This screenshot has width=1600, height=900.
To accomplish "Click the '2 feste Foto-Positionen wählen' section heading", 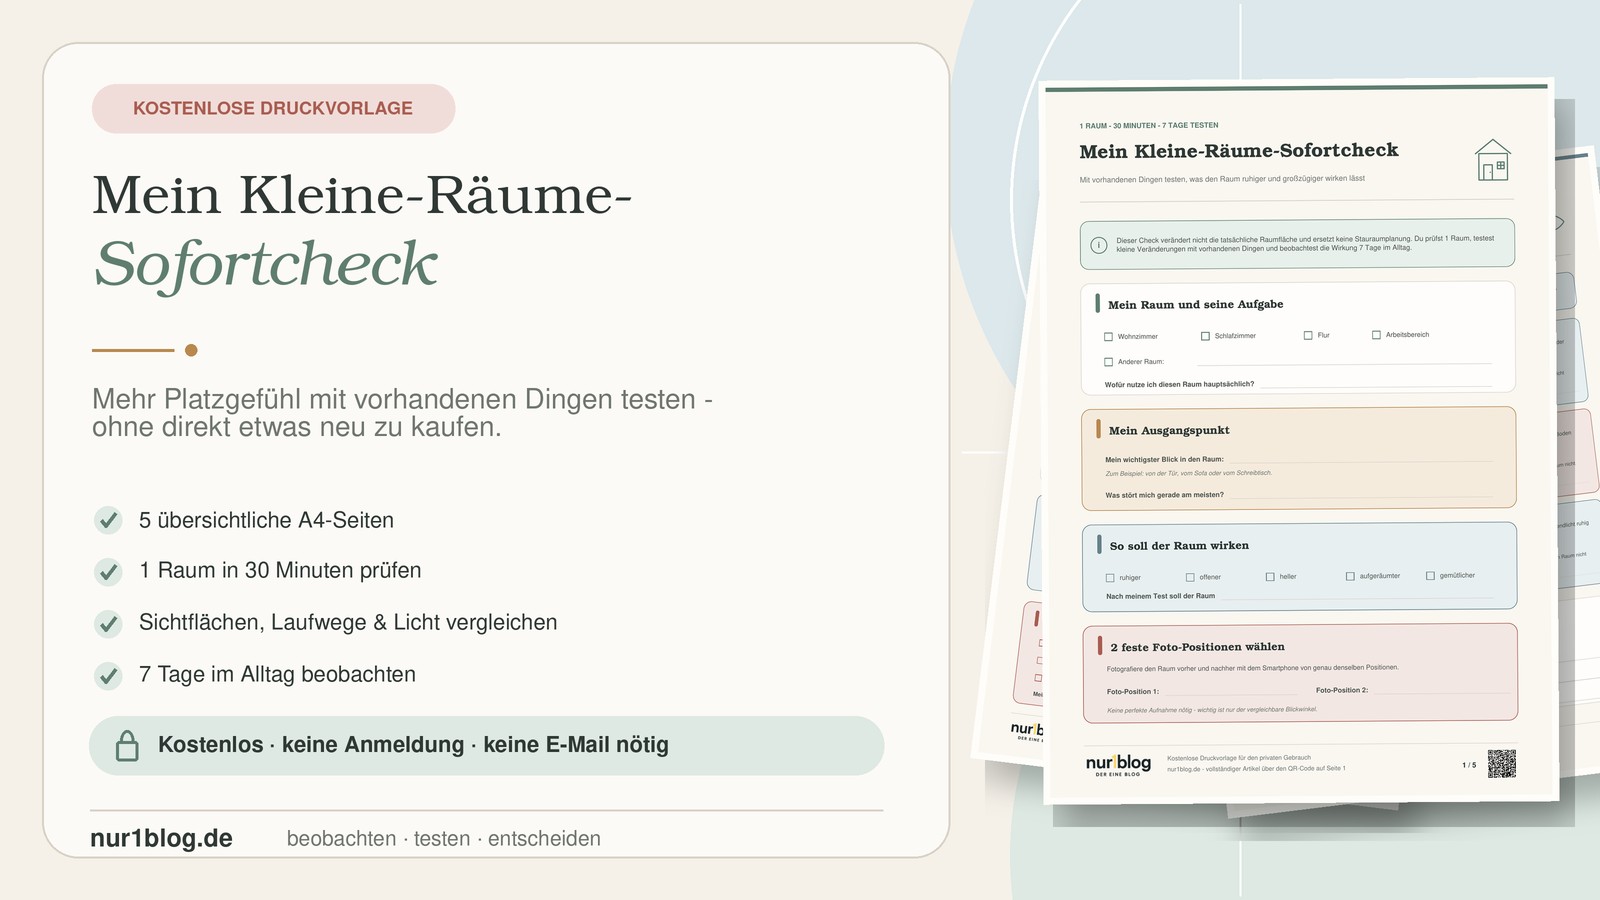I will (1197, 647).
